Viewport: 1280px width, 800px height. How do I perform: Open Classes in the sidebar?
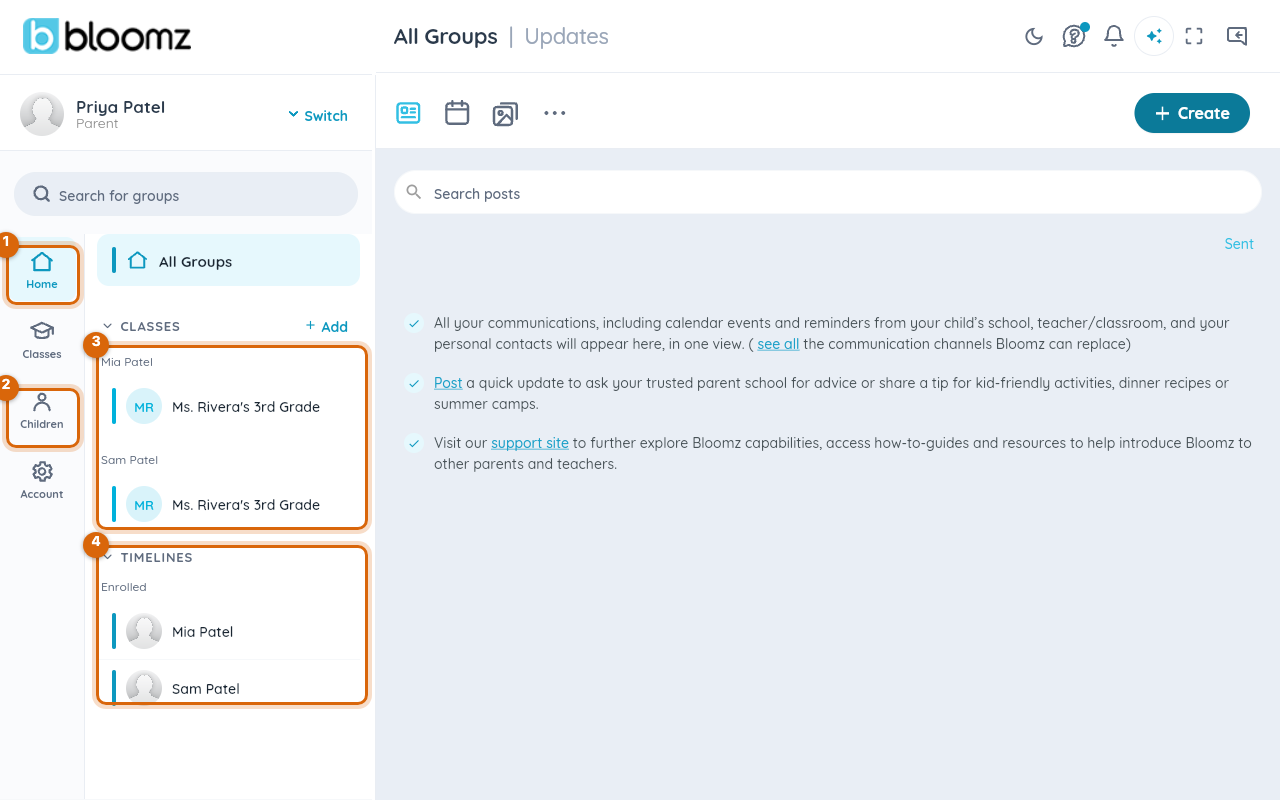[x=42, y=340]
